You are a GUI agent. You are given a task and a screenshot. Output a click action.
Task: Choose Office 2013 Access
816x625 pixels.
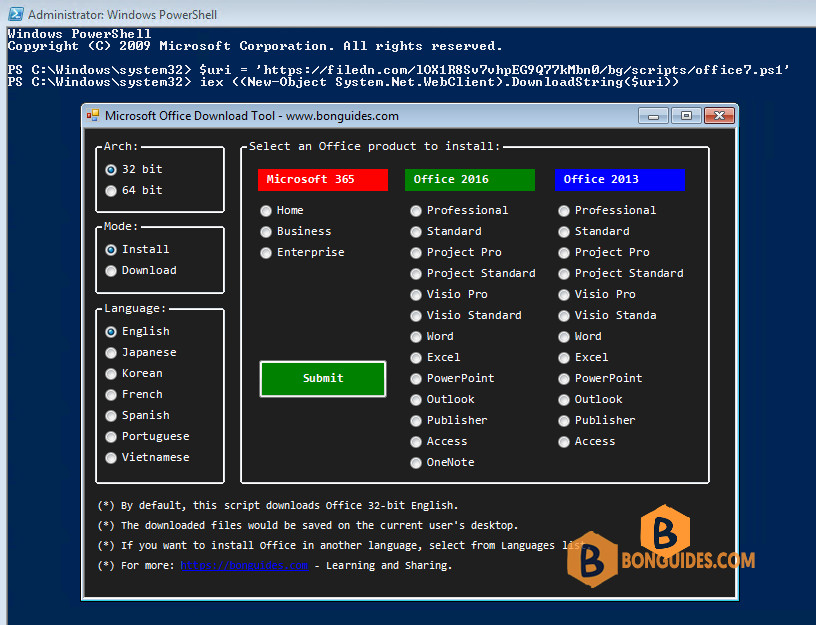587,442
